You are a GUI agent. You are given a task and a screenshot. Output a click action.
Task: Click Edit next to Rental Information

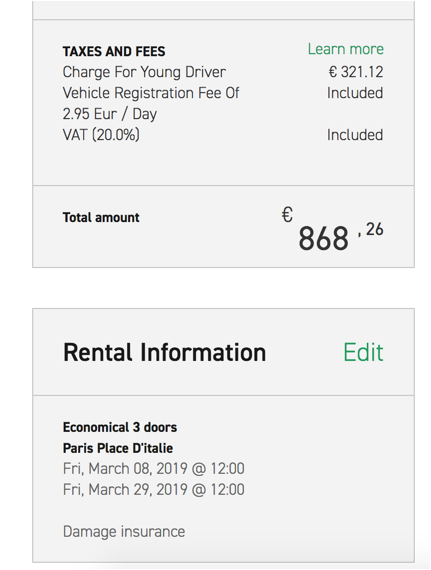pos(363,352)
